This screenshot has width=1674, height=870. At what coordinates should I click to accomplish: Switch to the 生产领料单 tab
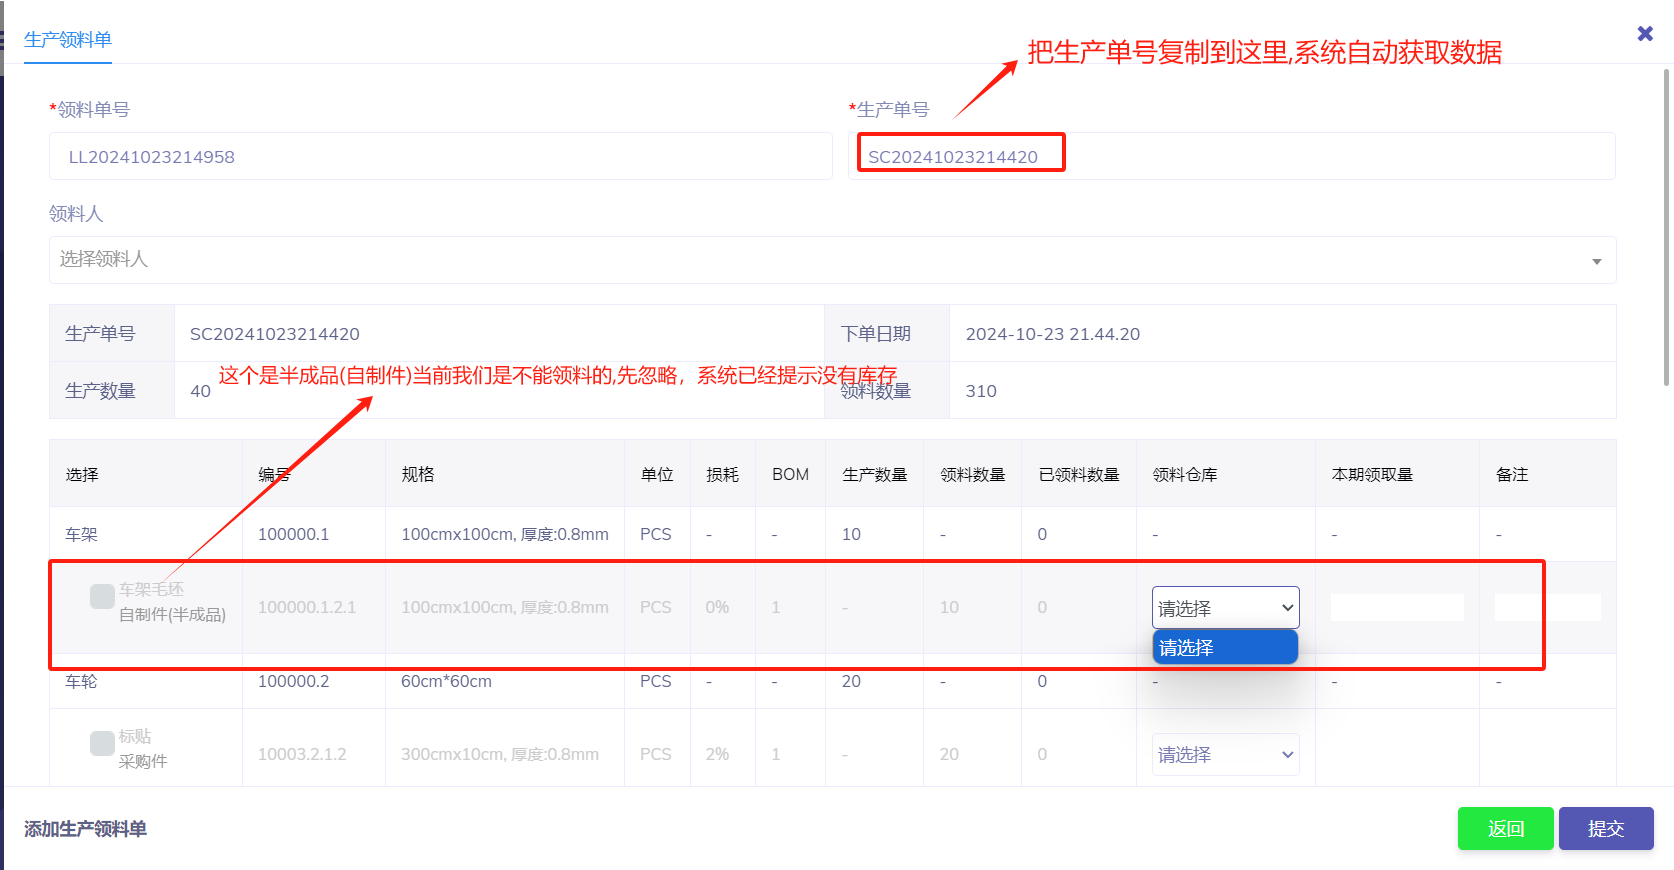click(x=68, y=40)
